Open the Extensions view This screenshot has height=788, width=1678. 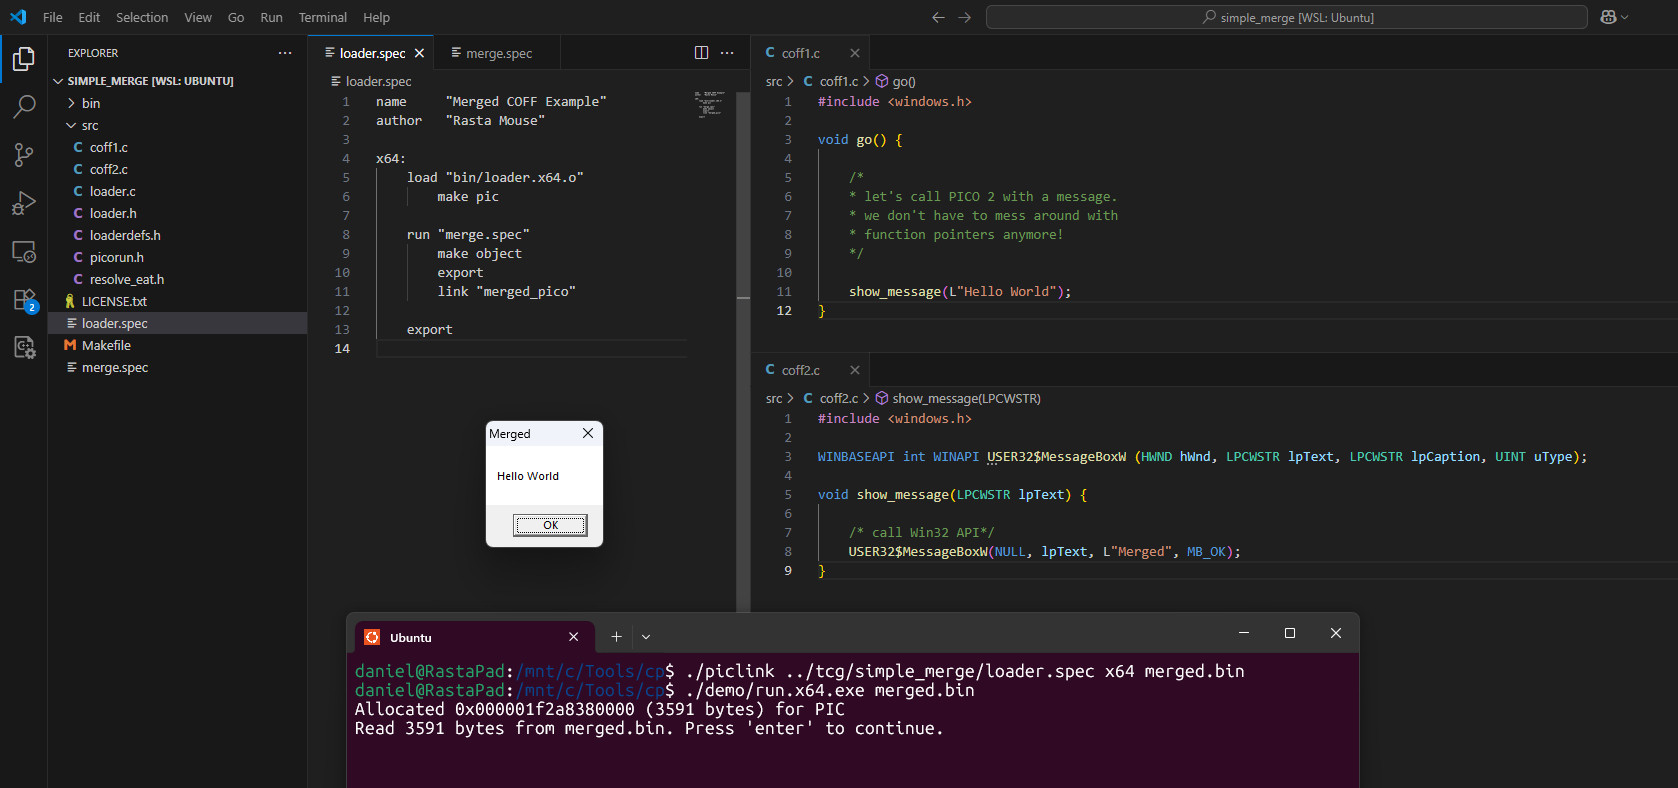coord(24,300)
